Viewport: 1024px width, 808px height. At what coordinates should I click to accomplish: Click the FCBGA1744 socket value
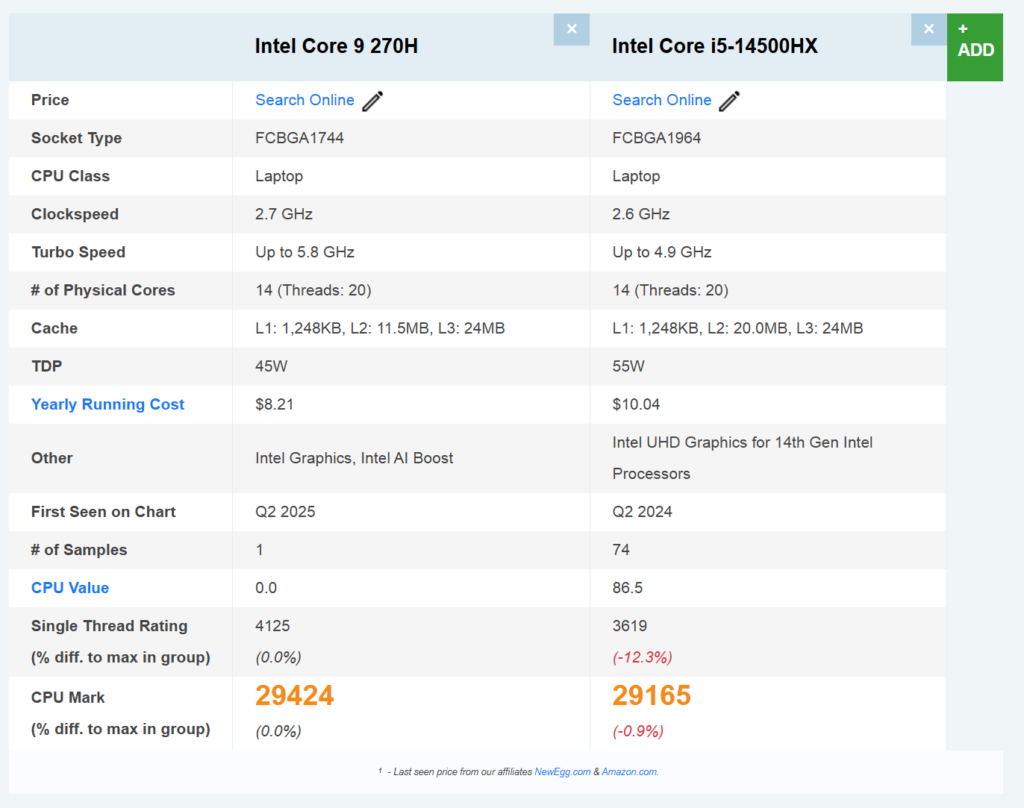(300, 138)
